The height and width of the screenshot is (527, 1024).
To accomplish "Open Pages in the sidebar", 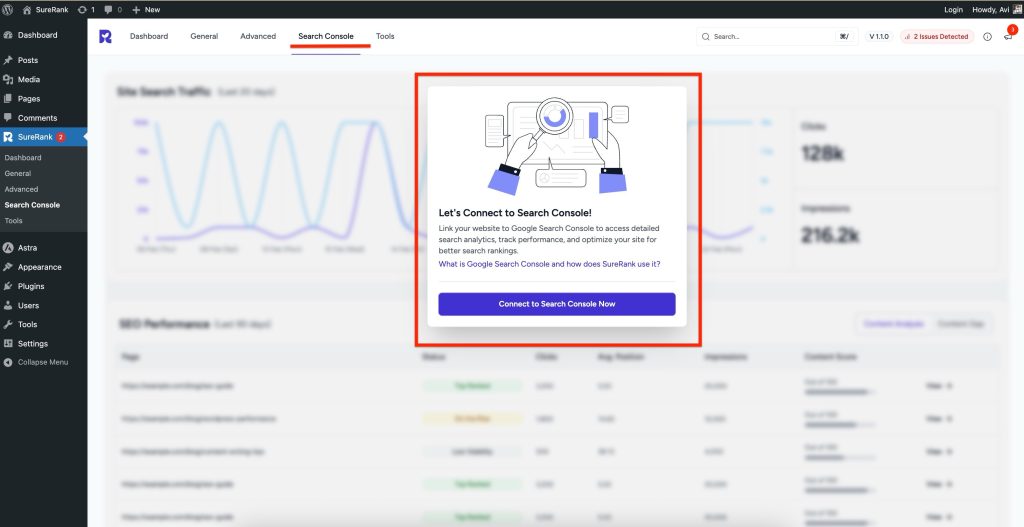I will (29, 99).
